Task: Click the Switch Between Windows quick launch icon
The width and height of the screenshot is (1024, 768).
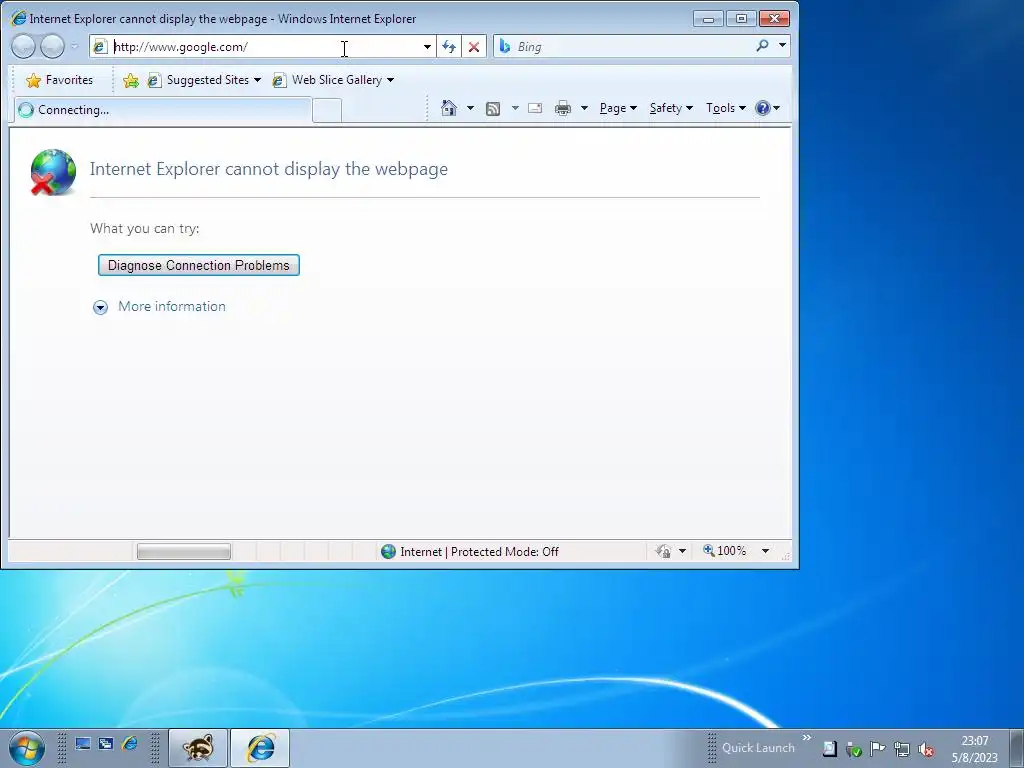Action: pos(106,744)
